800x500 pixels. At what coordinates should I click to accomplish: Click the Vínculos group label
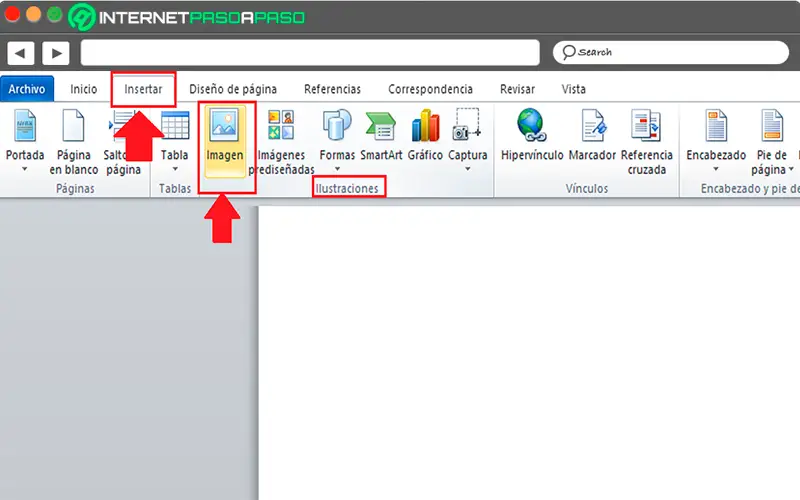point(587,188)
